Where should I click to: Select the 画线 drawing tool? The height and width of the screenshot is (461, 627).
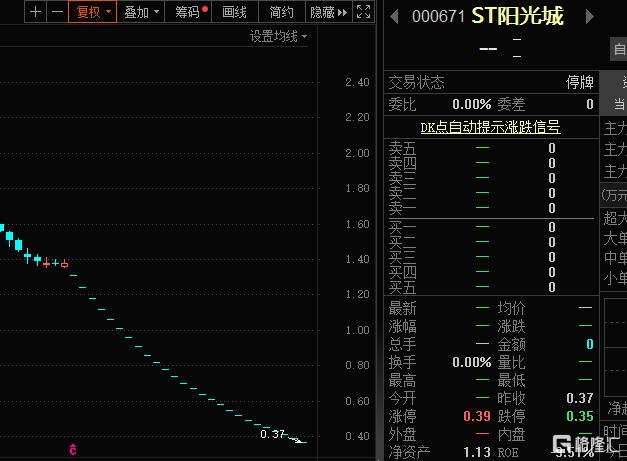pyautogui.click(x=235, y=12)
